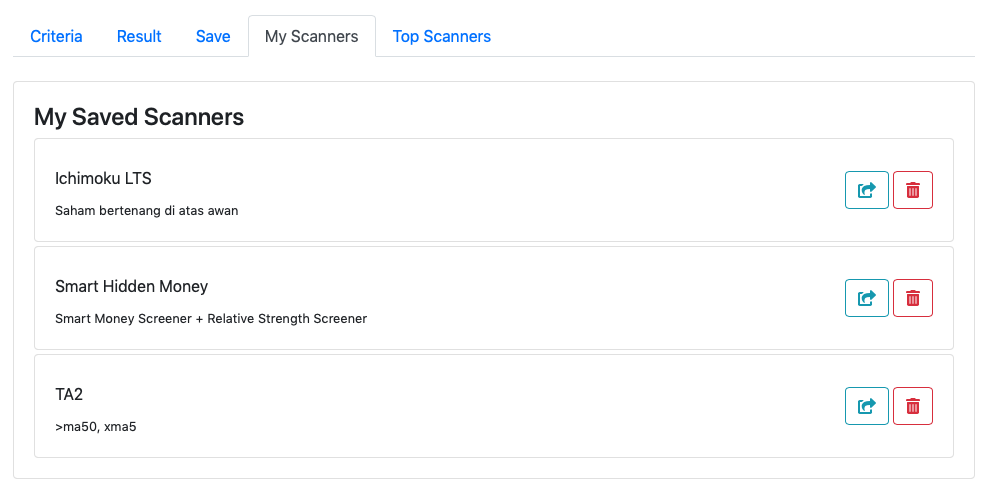Delete the Ichimoku LTS scanner
Screen dimensions: 991x493
pos(913,190)
